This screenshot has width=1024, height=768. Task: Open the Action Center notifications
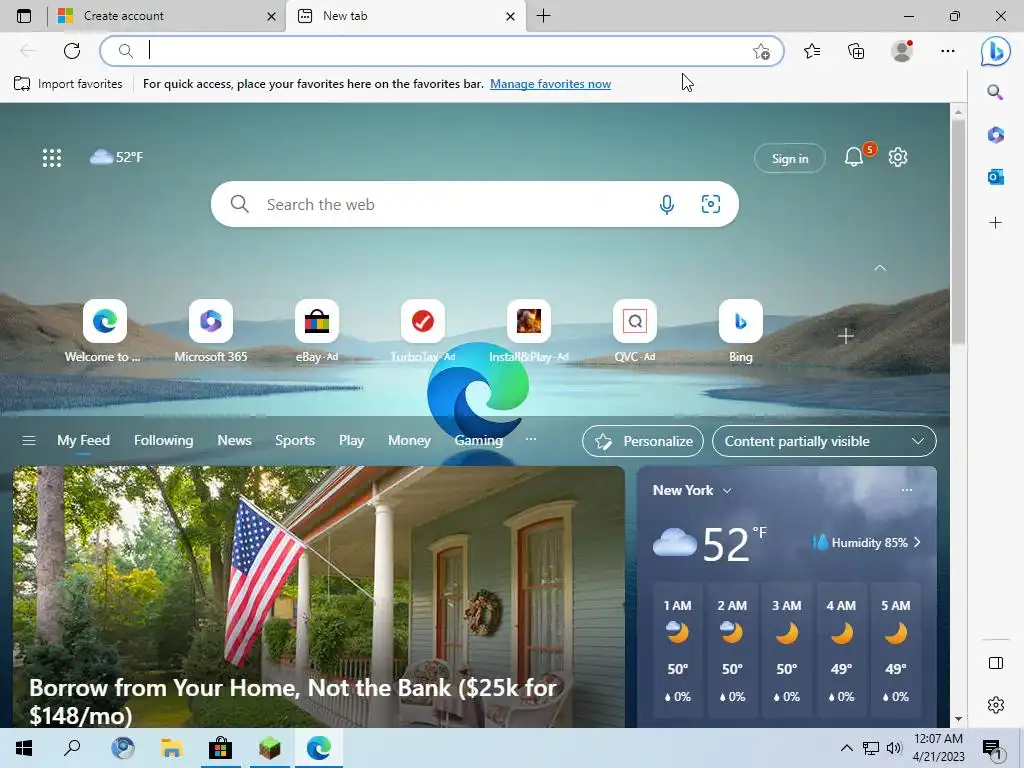click(x=992, y=749)
